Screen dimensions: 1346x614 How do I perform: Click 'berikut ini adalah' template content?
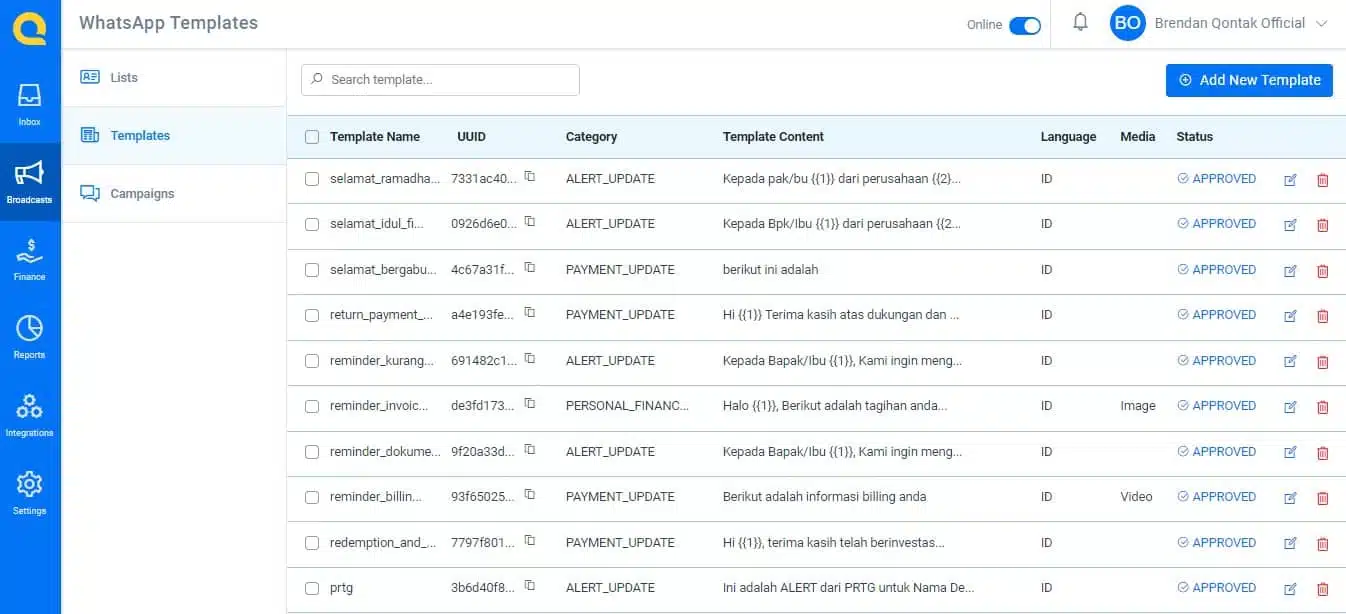[770, 270]
